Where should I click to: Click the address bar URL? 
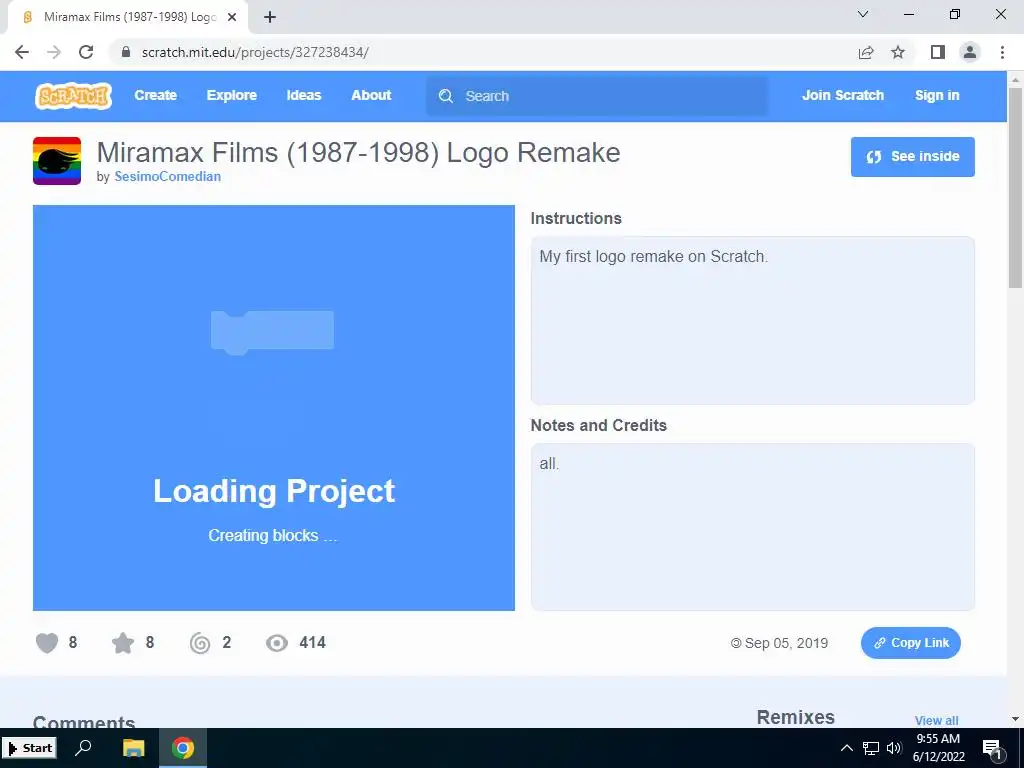coord(255,52)
